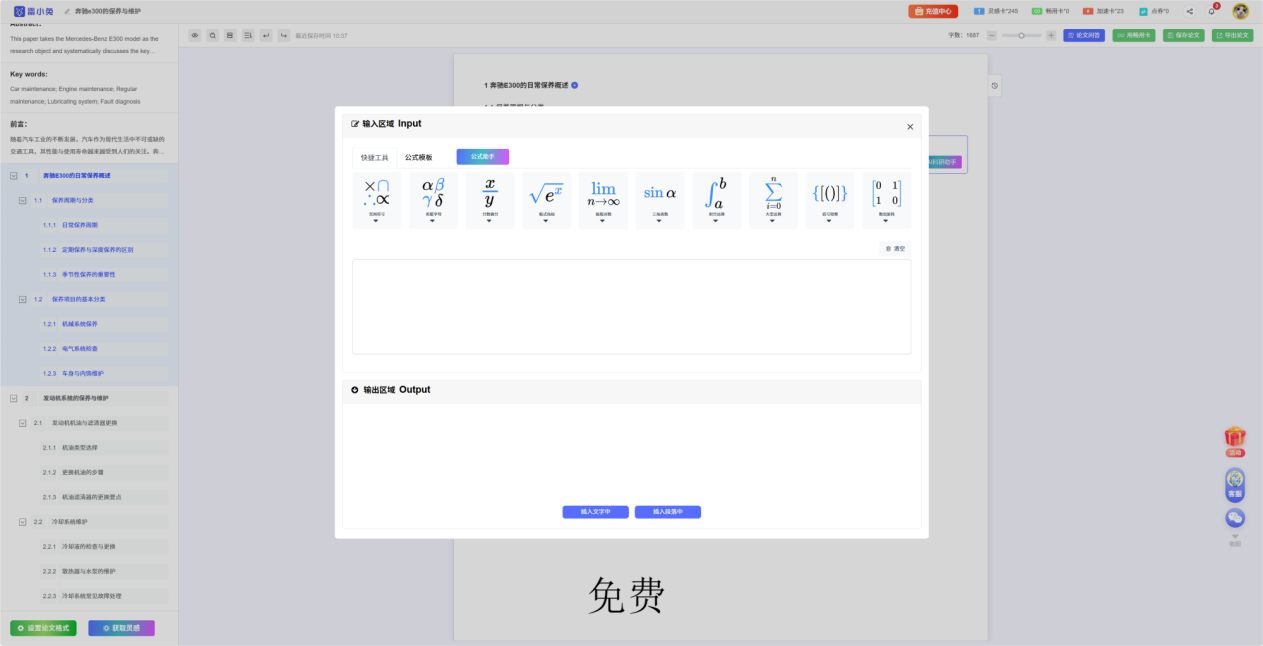Viewport: 1263px width, 646px height.
Task: Collapse chapter 1 奔驰E300的日常保养概述
Action: click(13, 175)
